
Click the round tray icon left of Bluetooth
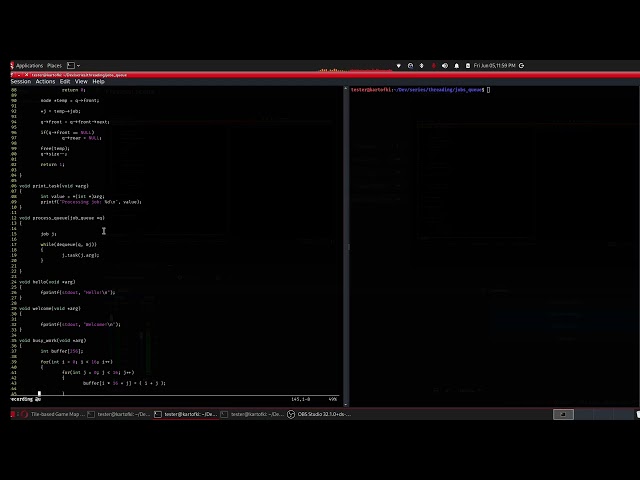410,66
